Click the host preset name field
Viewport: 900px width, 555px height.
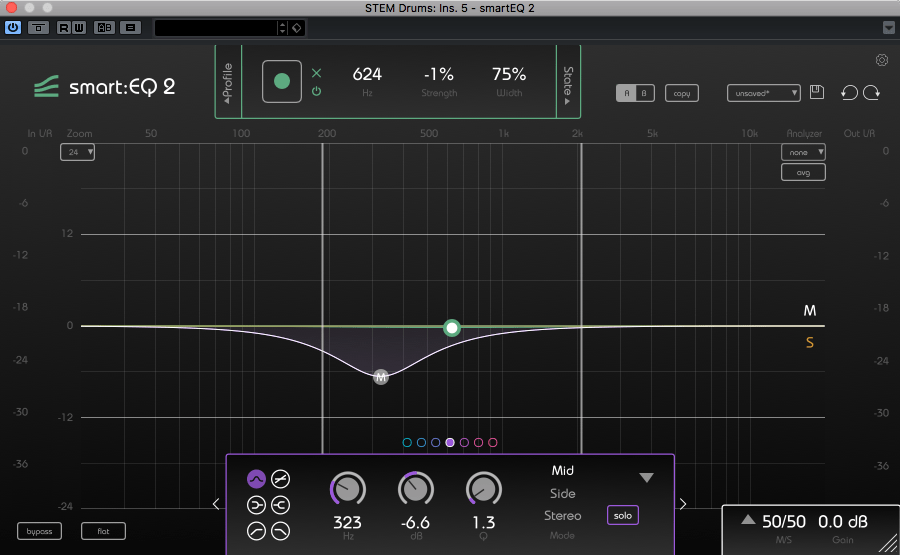[216, 28]
